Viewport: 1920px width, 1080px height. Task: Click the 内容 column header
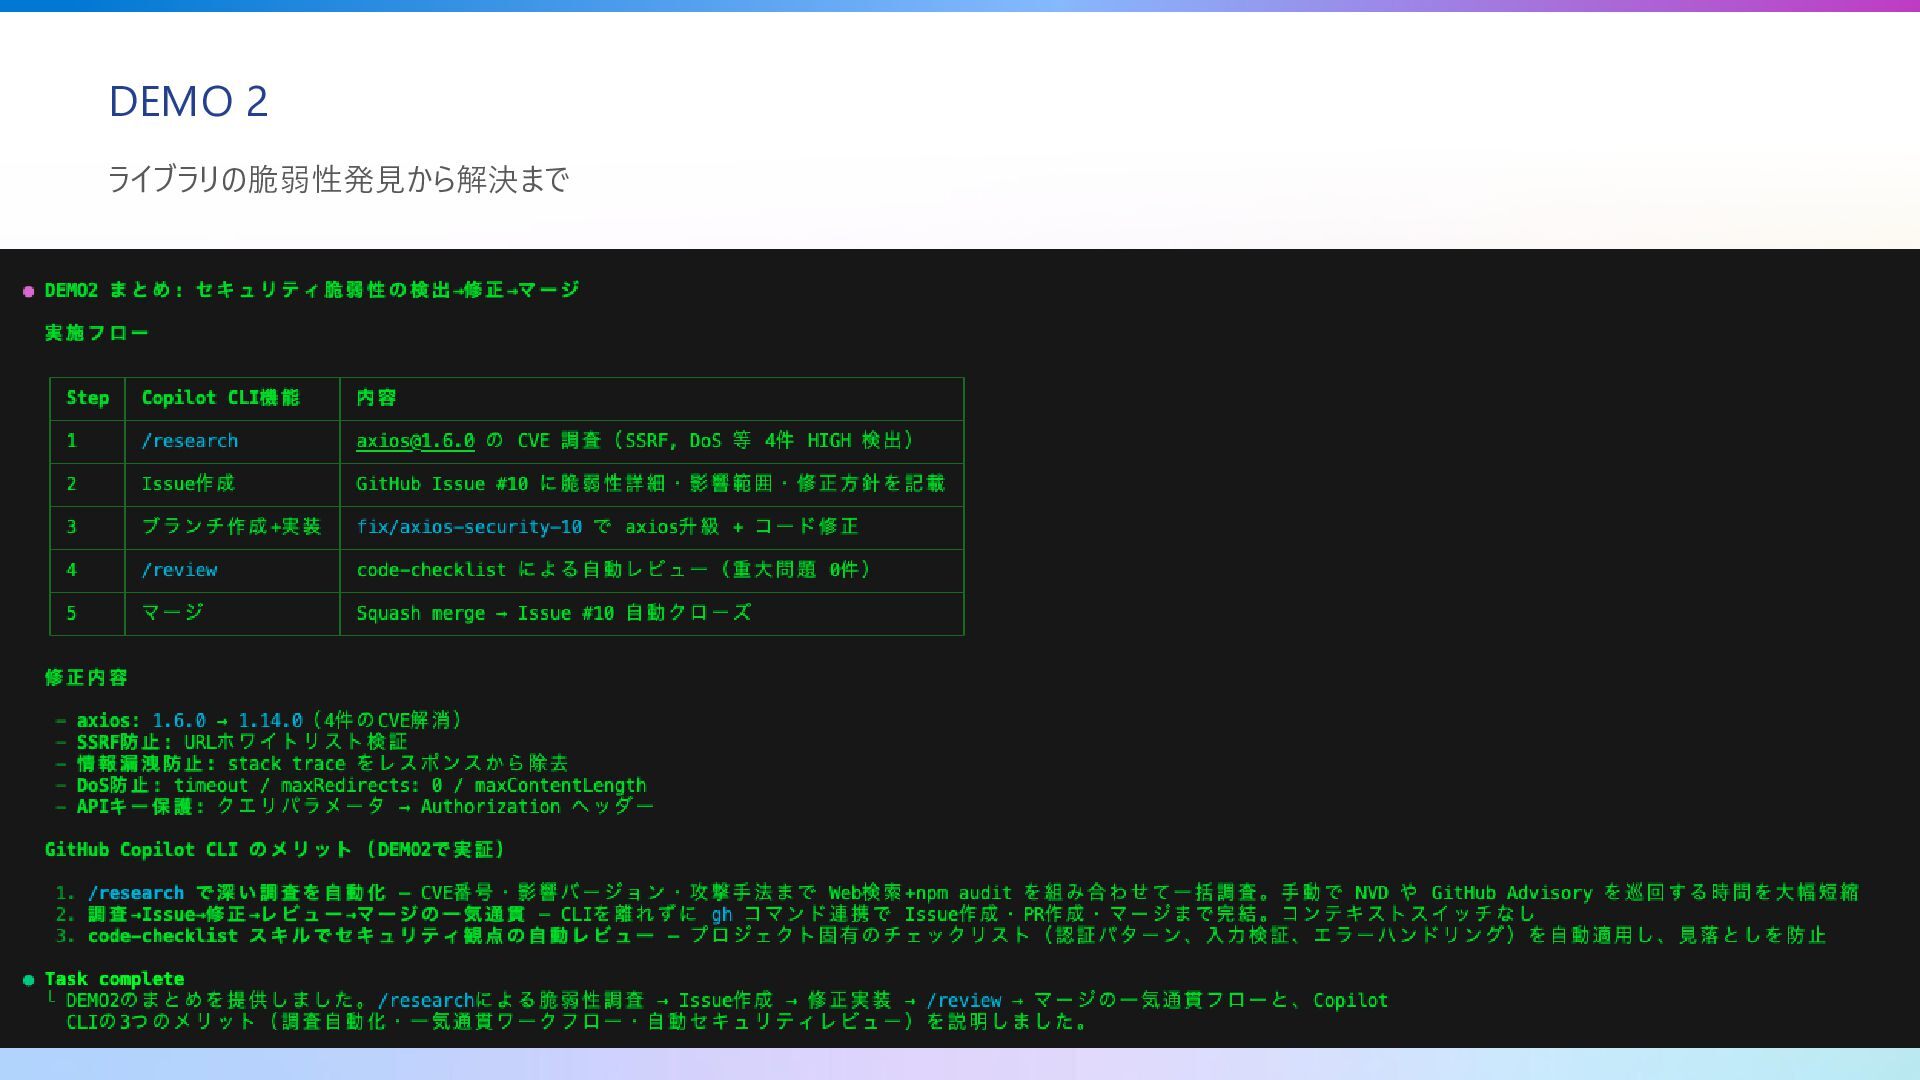tap(376, 398)
